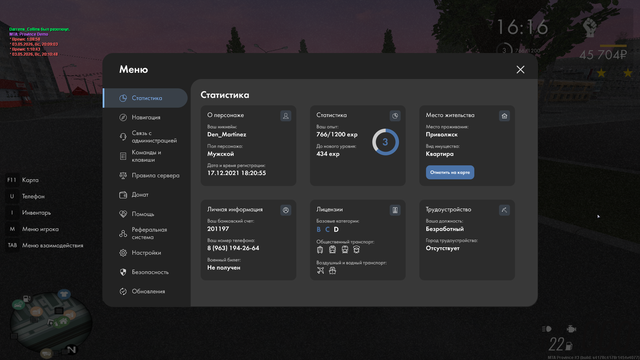
Task: Click the Приволжск residence value
Action: [442, 134]
